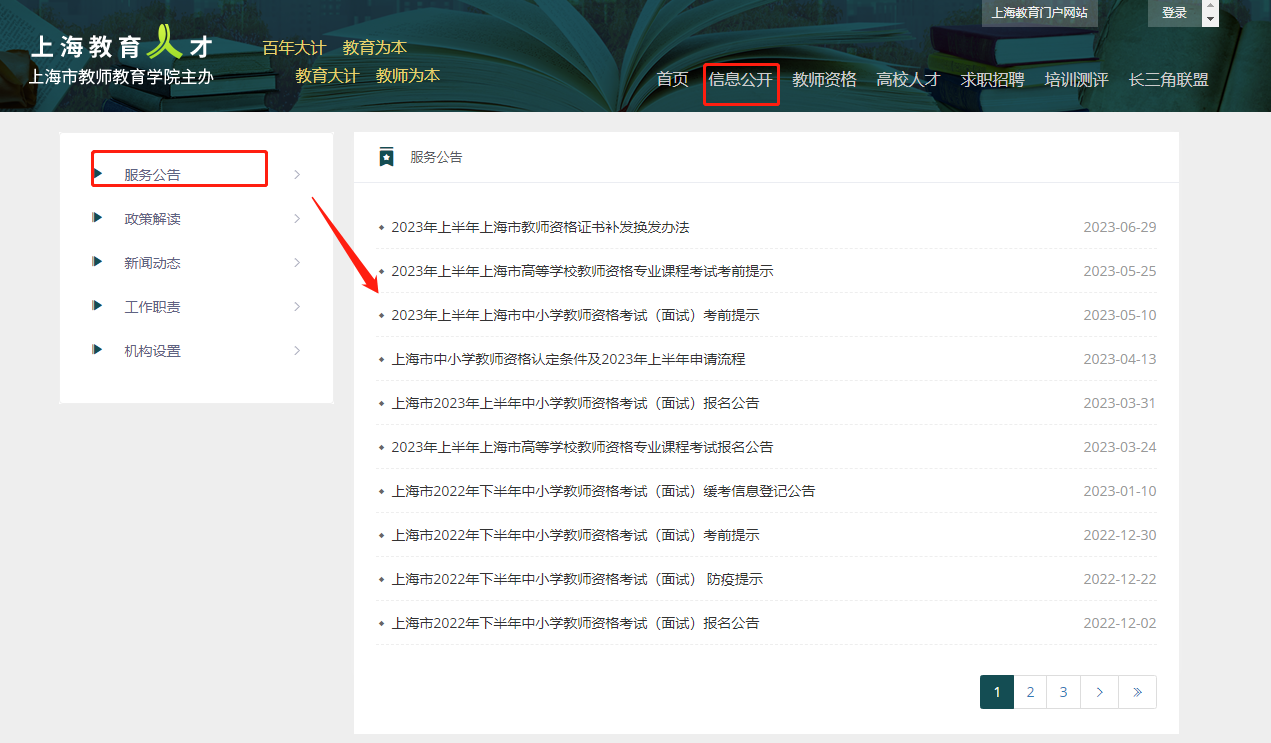The height and width of the screenshot is (743, 1271).
Task: Click the bookmark icon beside 服务公告 header
Action: click(387, 156)
